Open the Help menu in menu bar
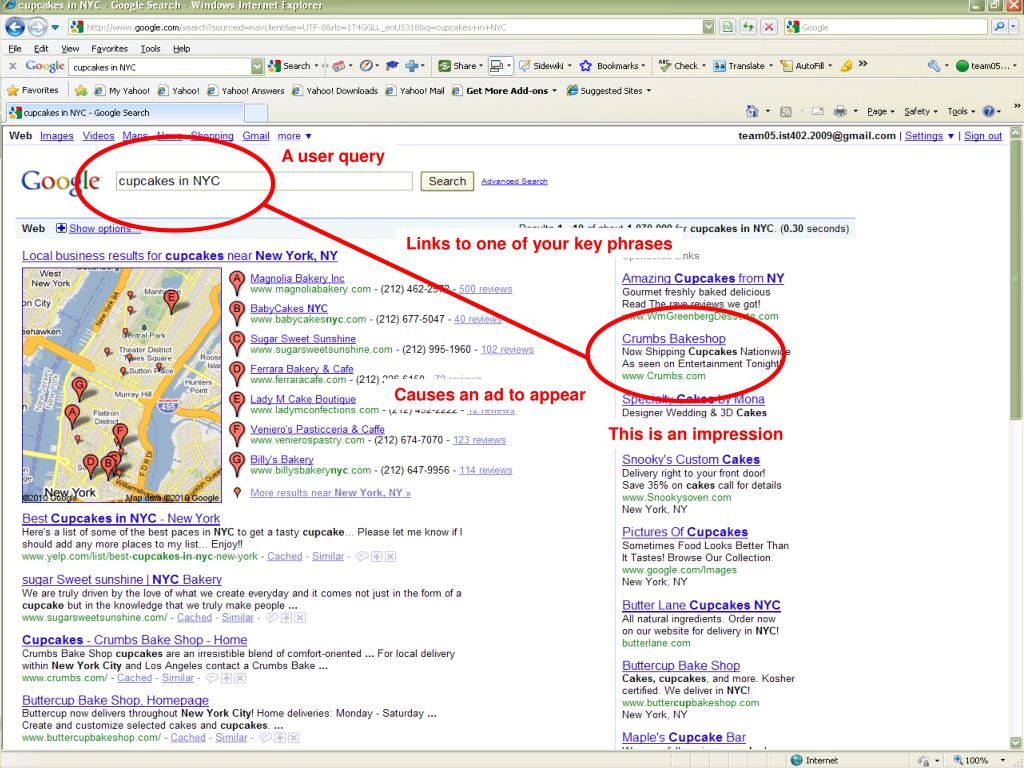This screenshot has width=1024, height=768. 182,48
